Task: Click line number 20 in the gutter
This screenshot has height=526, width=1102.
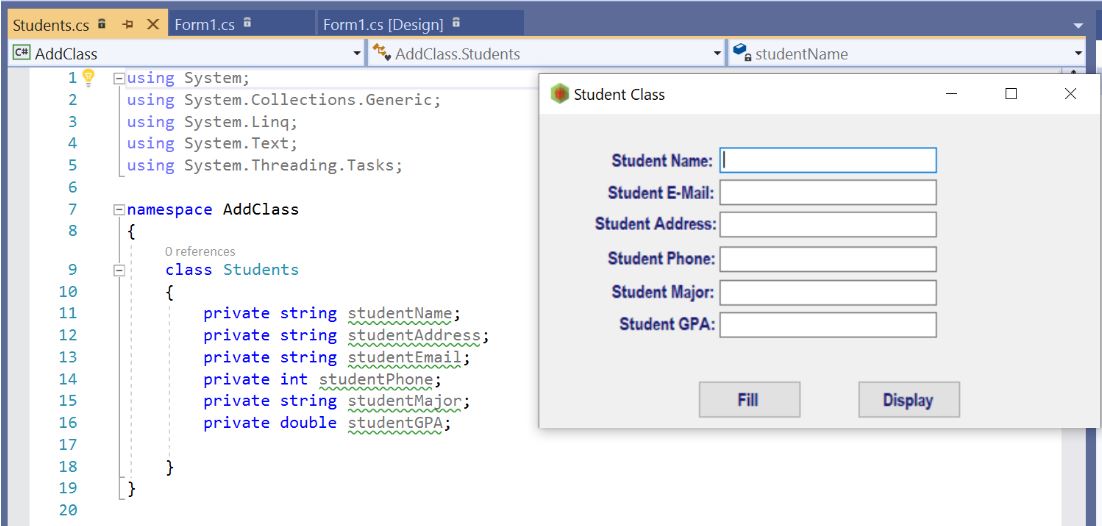Action: pos(68,511)
